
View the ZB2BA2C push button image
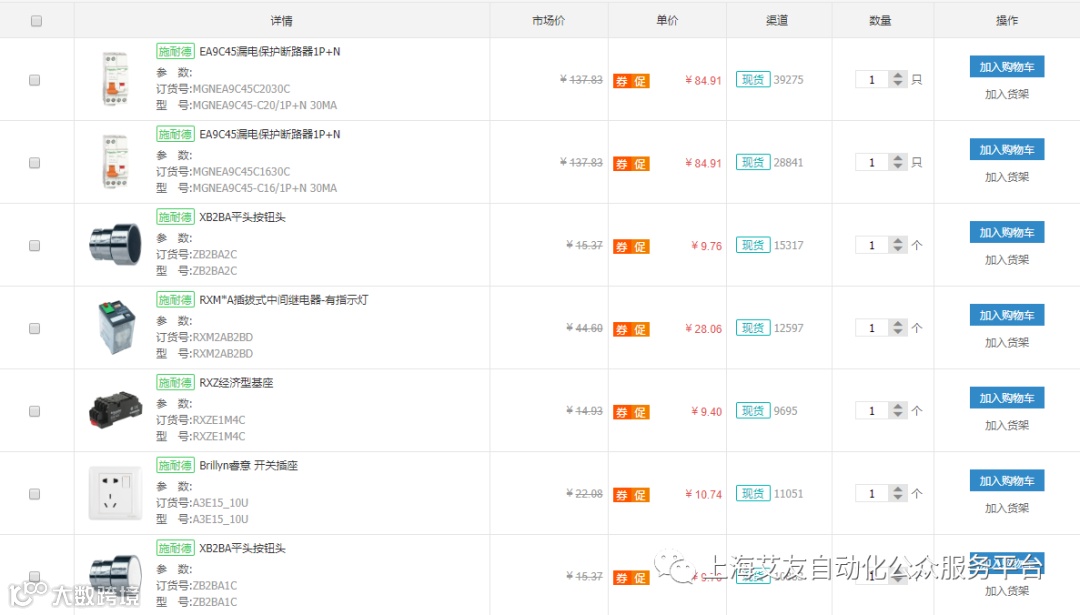click(115, 244)
